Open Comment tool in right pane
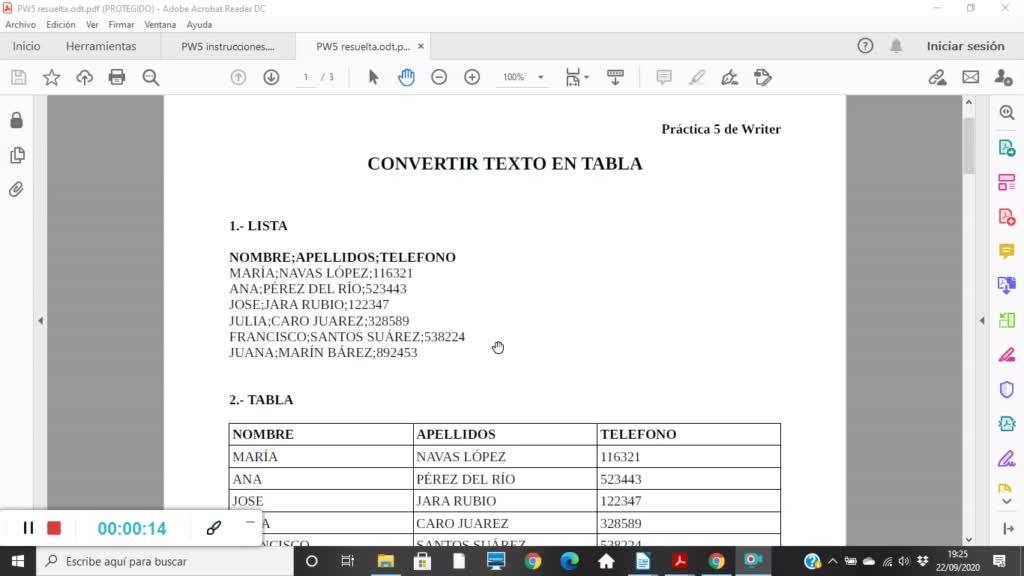The height and width of the screenshot is (576, 1024). point(1006,251)
